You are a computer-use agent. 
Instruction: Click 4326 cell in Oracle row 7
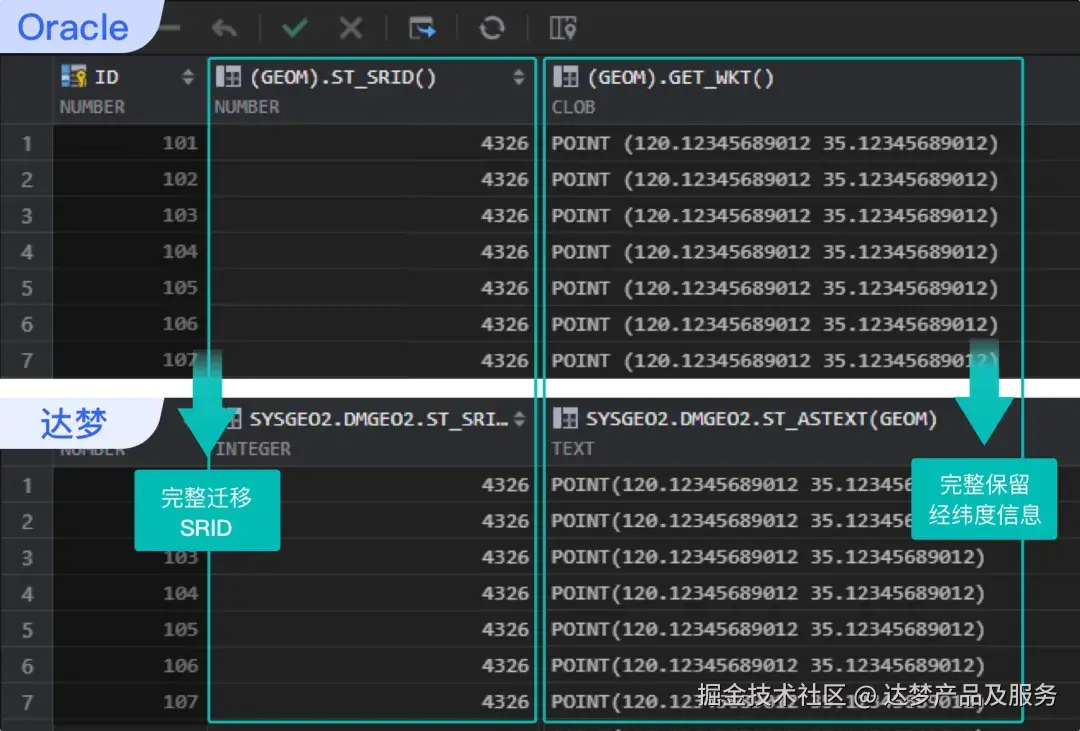pos(373,360)
